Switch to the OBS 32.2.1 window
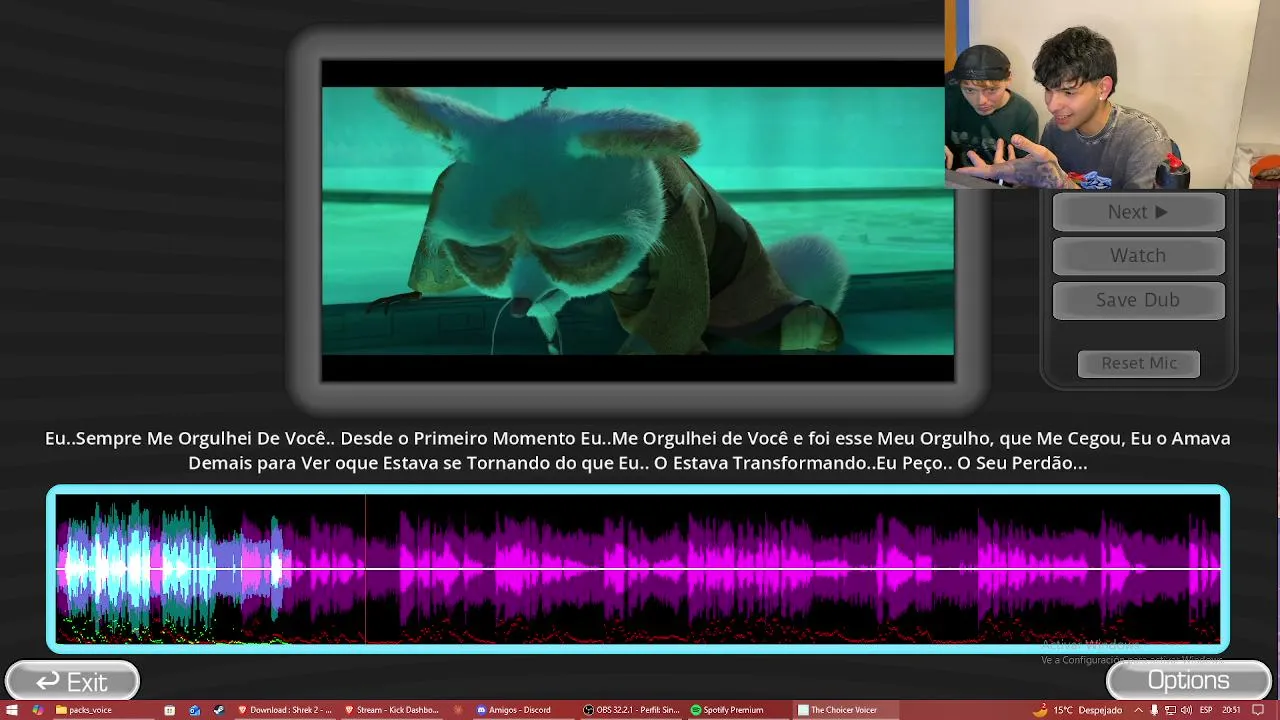Image resolution: width=1280 pixels, height=720 pixels. 632,710
